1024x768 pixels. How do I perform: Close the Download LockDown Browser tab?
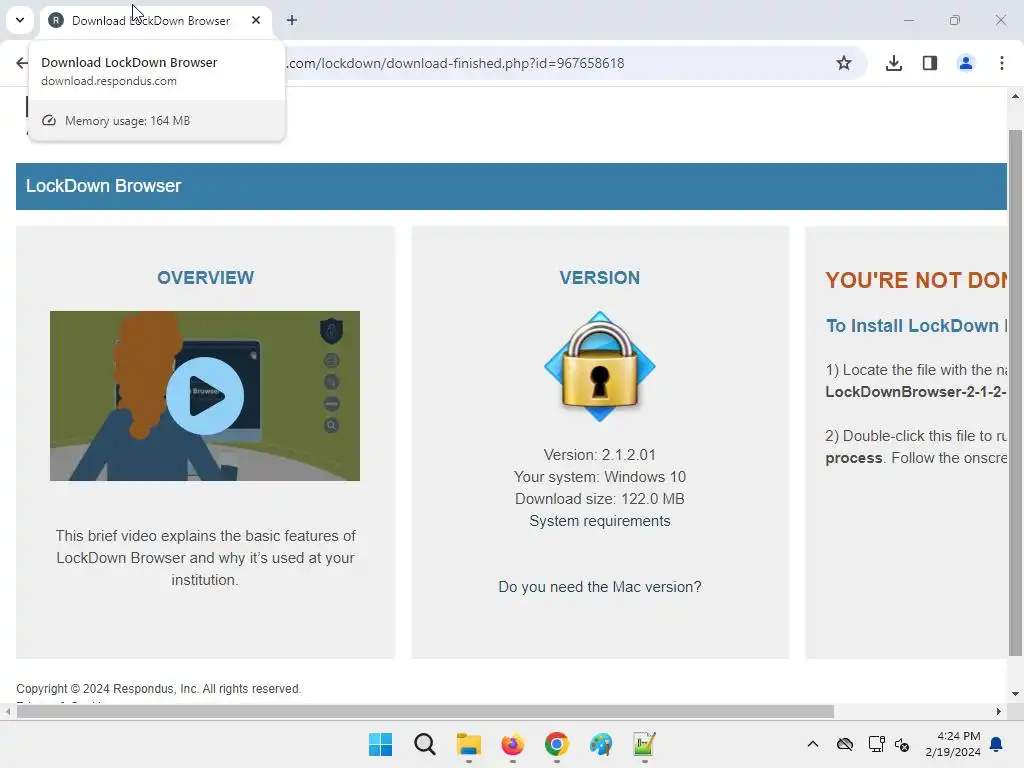[x=256, y=20]
